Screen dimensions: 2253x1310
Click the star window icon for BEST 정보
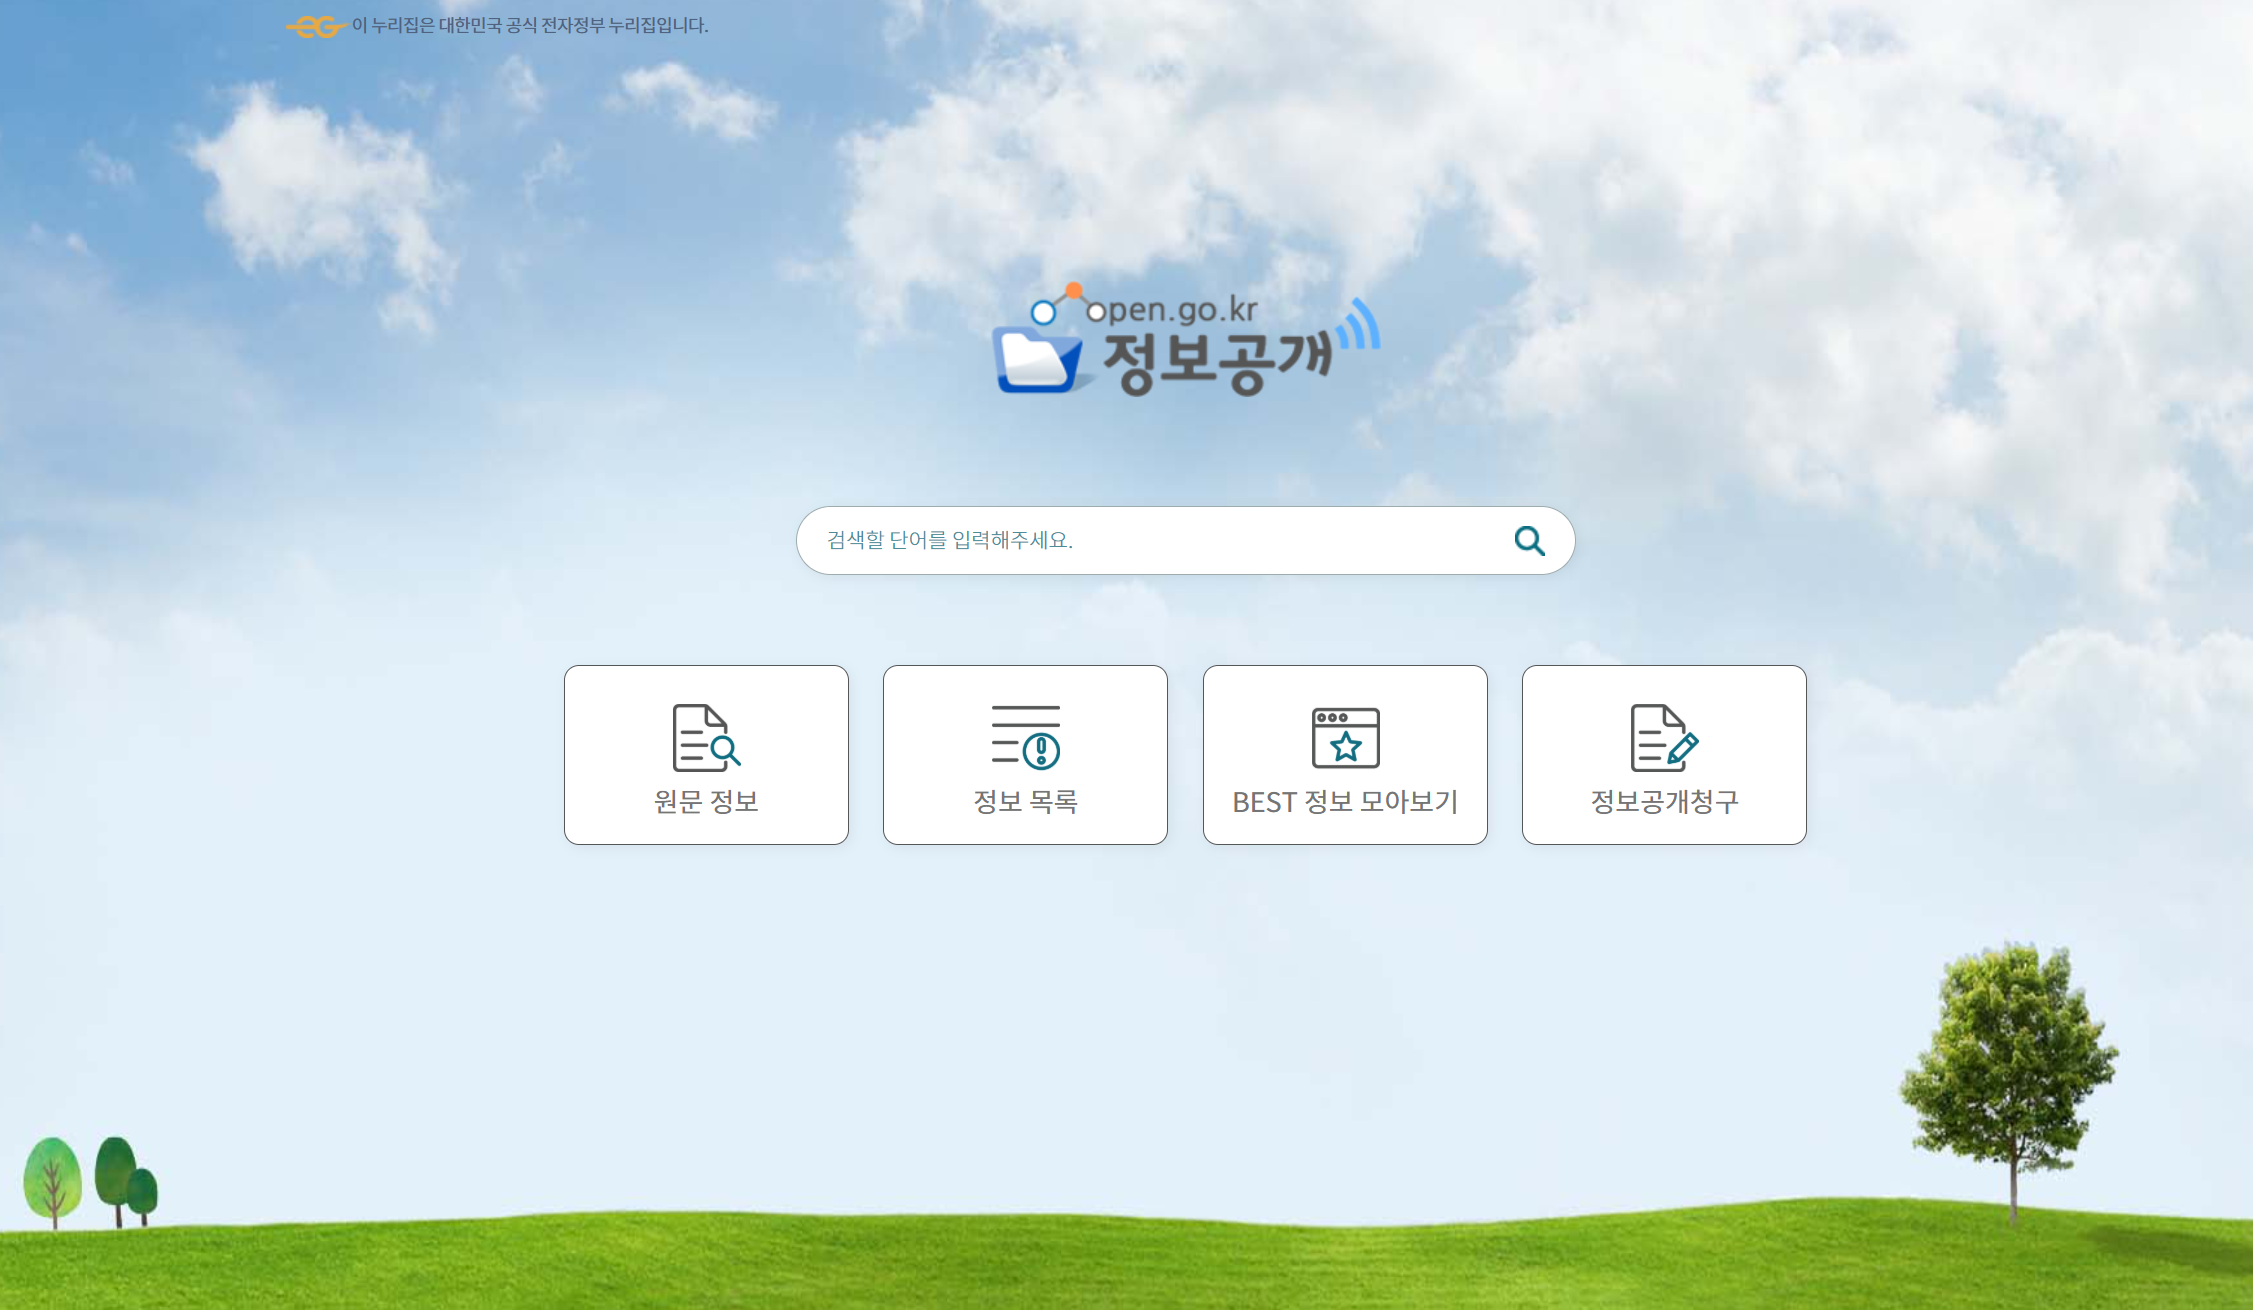point(1345,738)
